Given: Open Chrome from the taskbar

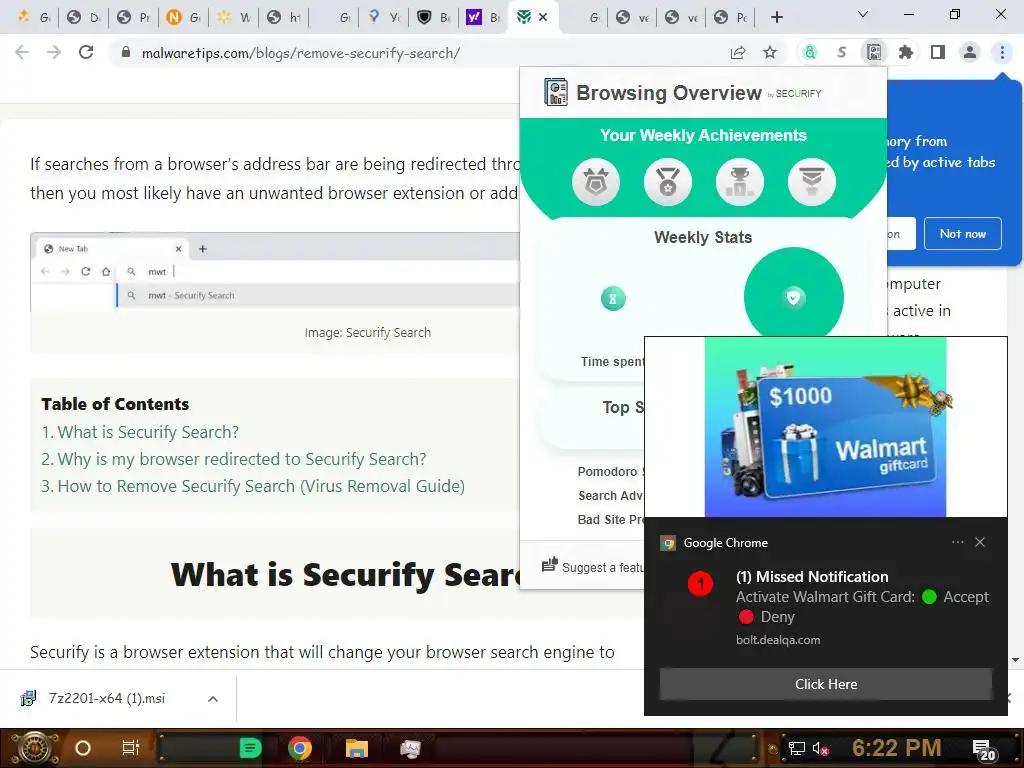Looking at the screenshot, I should click(300, 748).
